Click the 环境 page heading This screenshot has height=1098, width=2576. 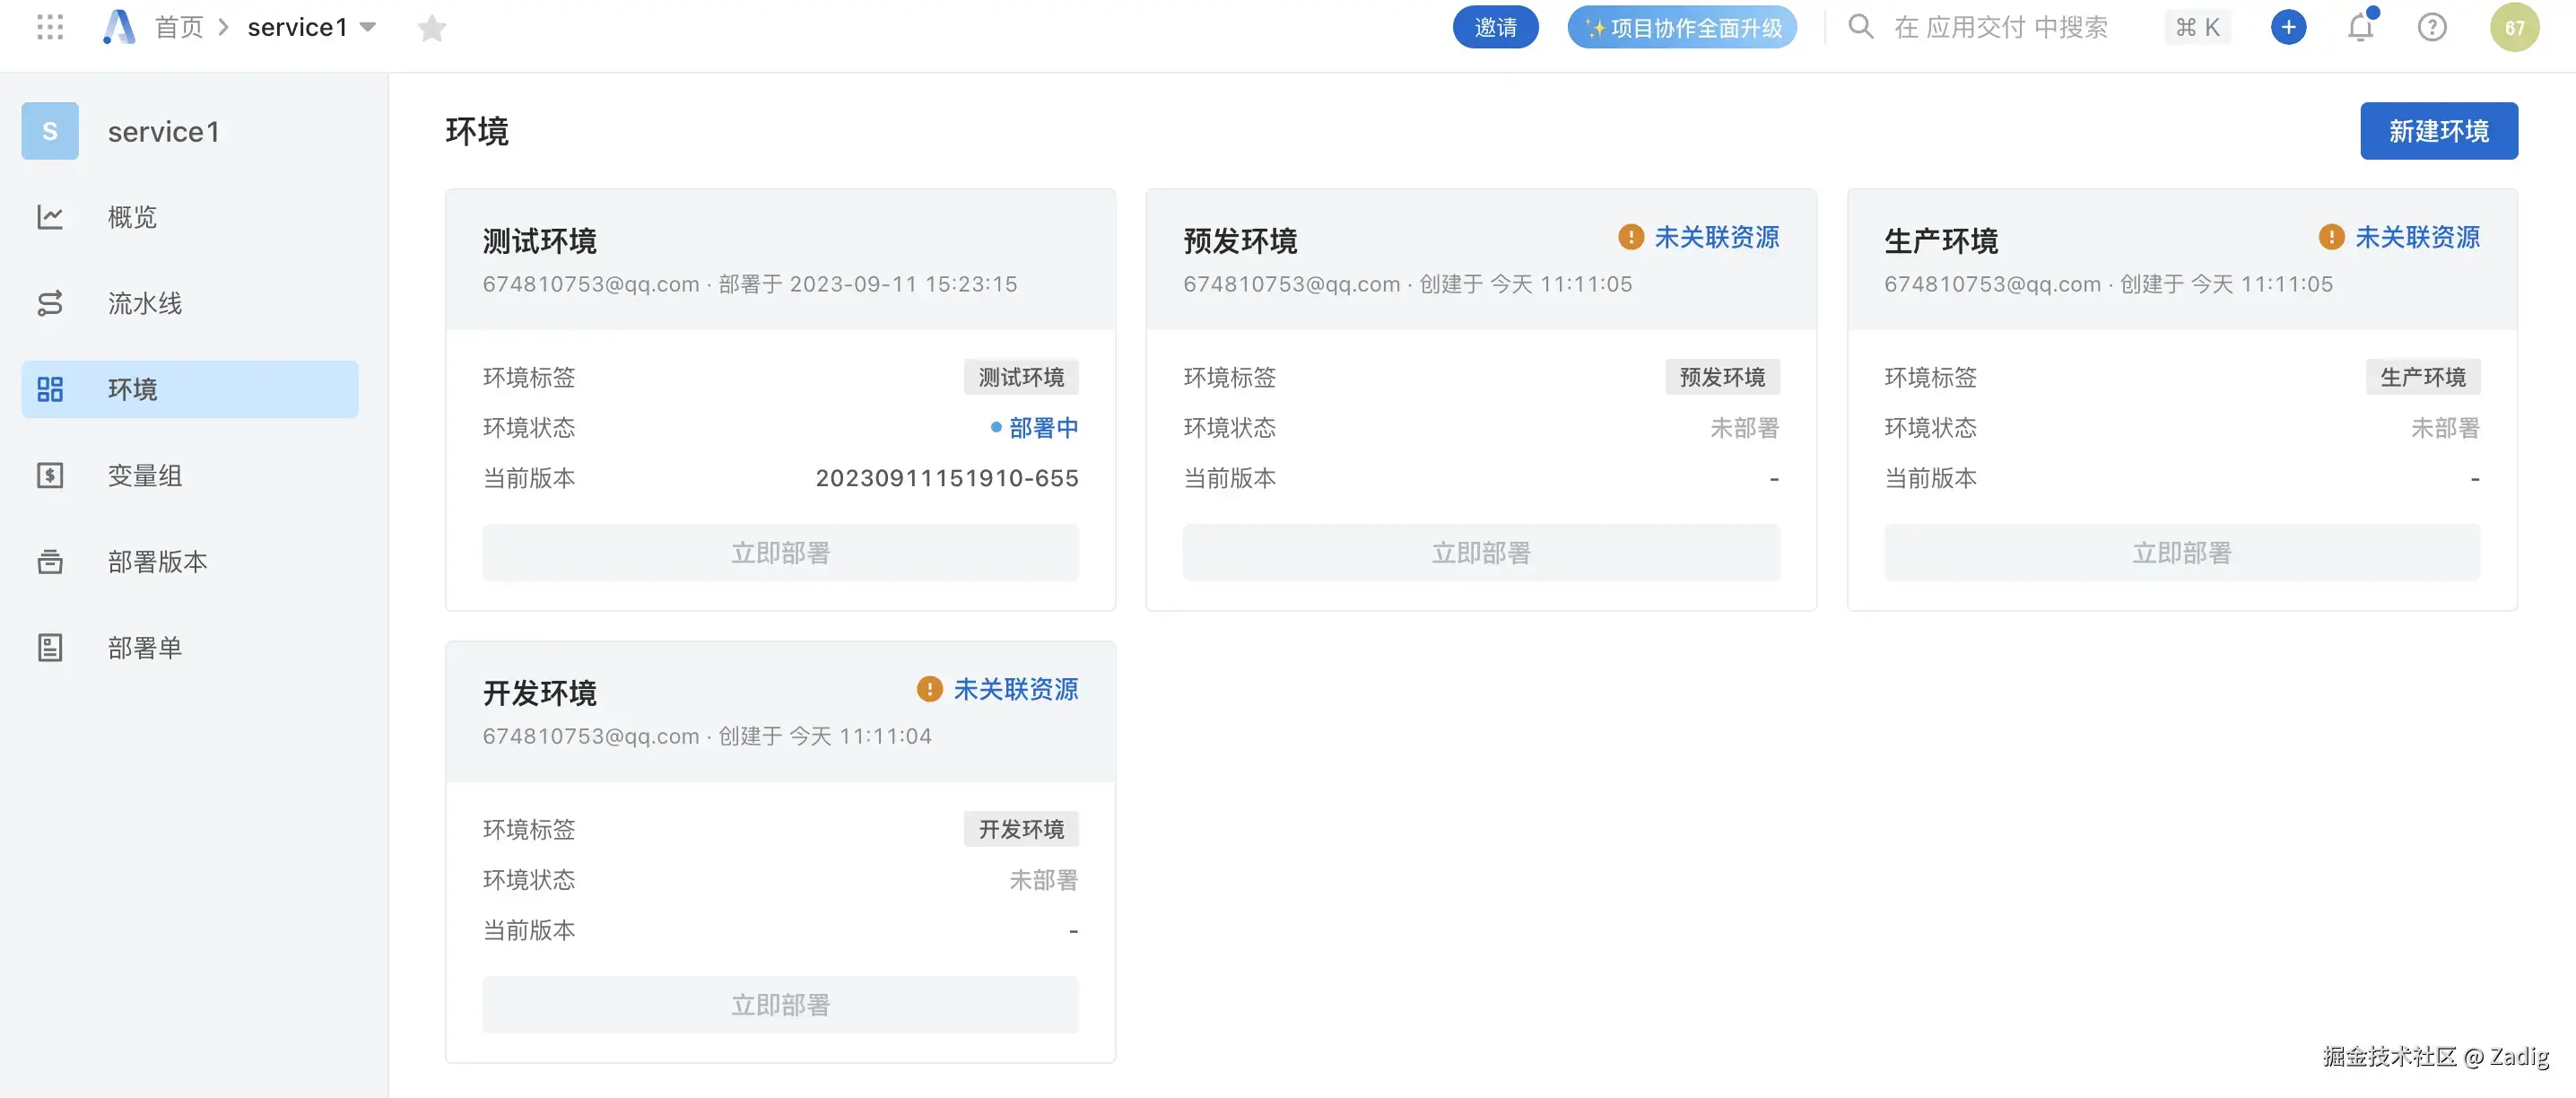[477, 131]
